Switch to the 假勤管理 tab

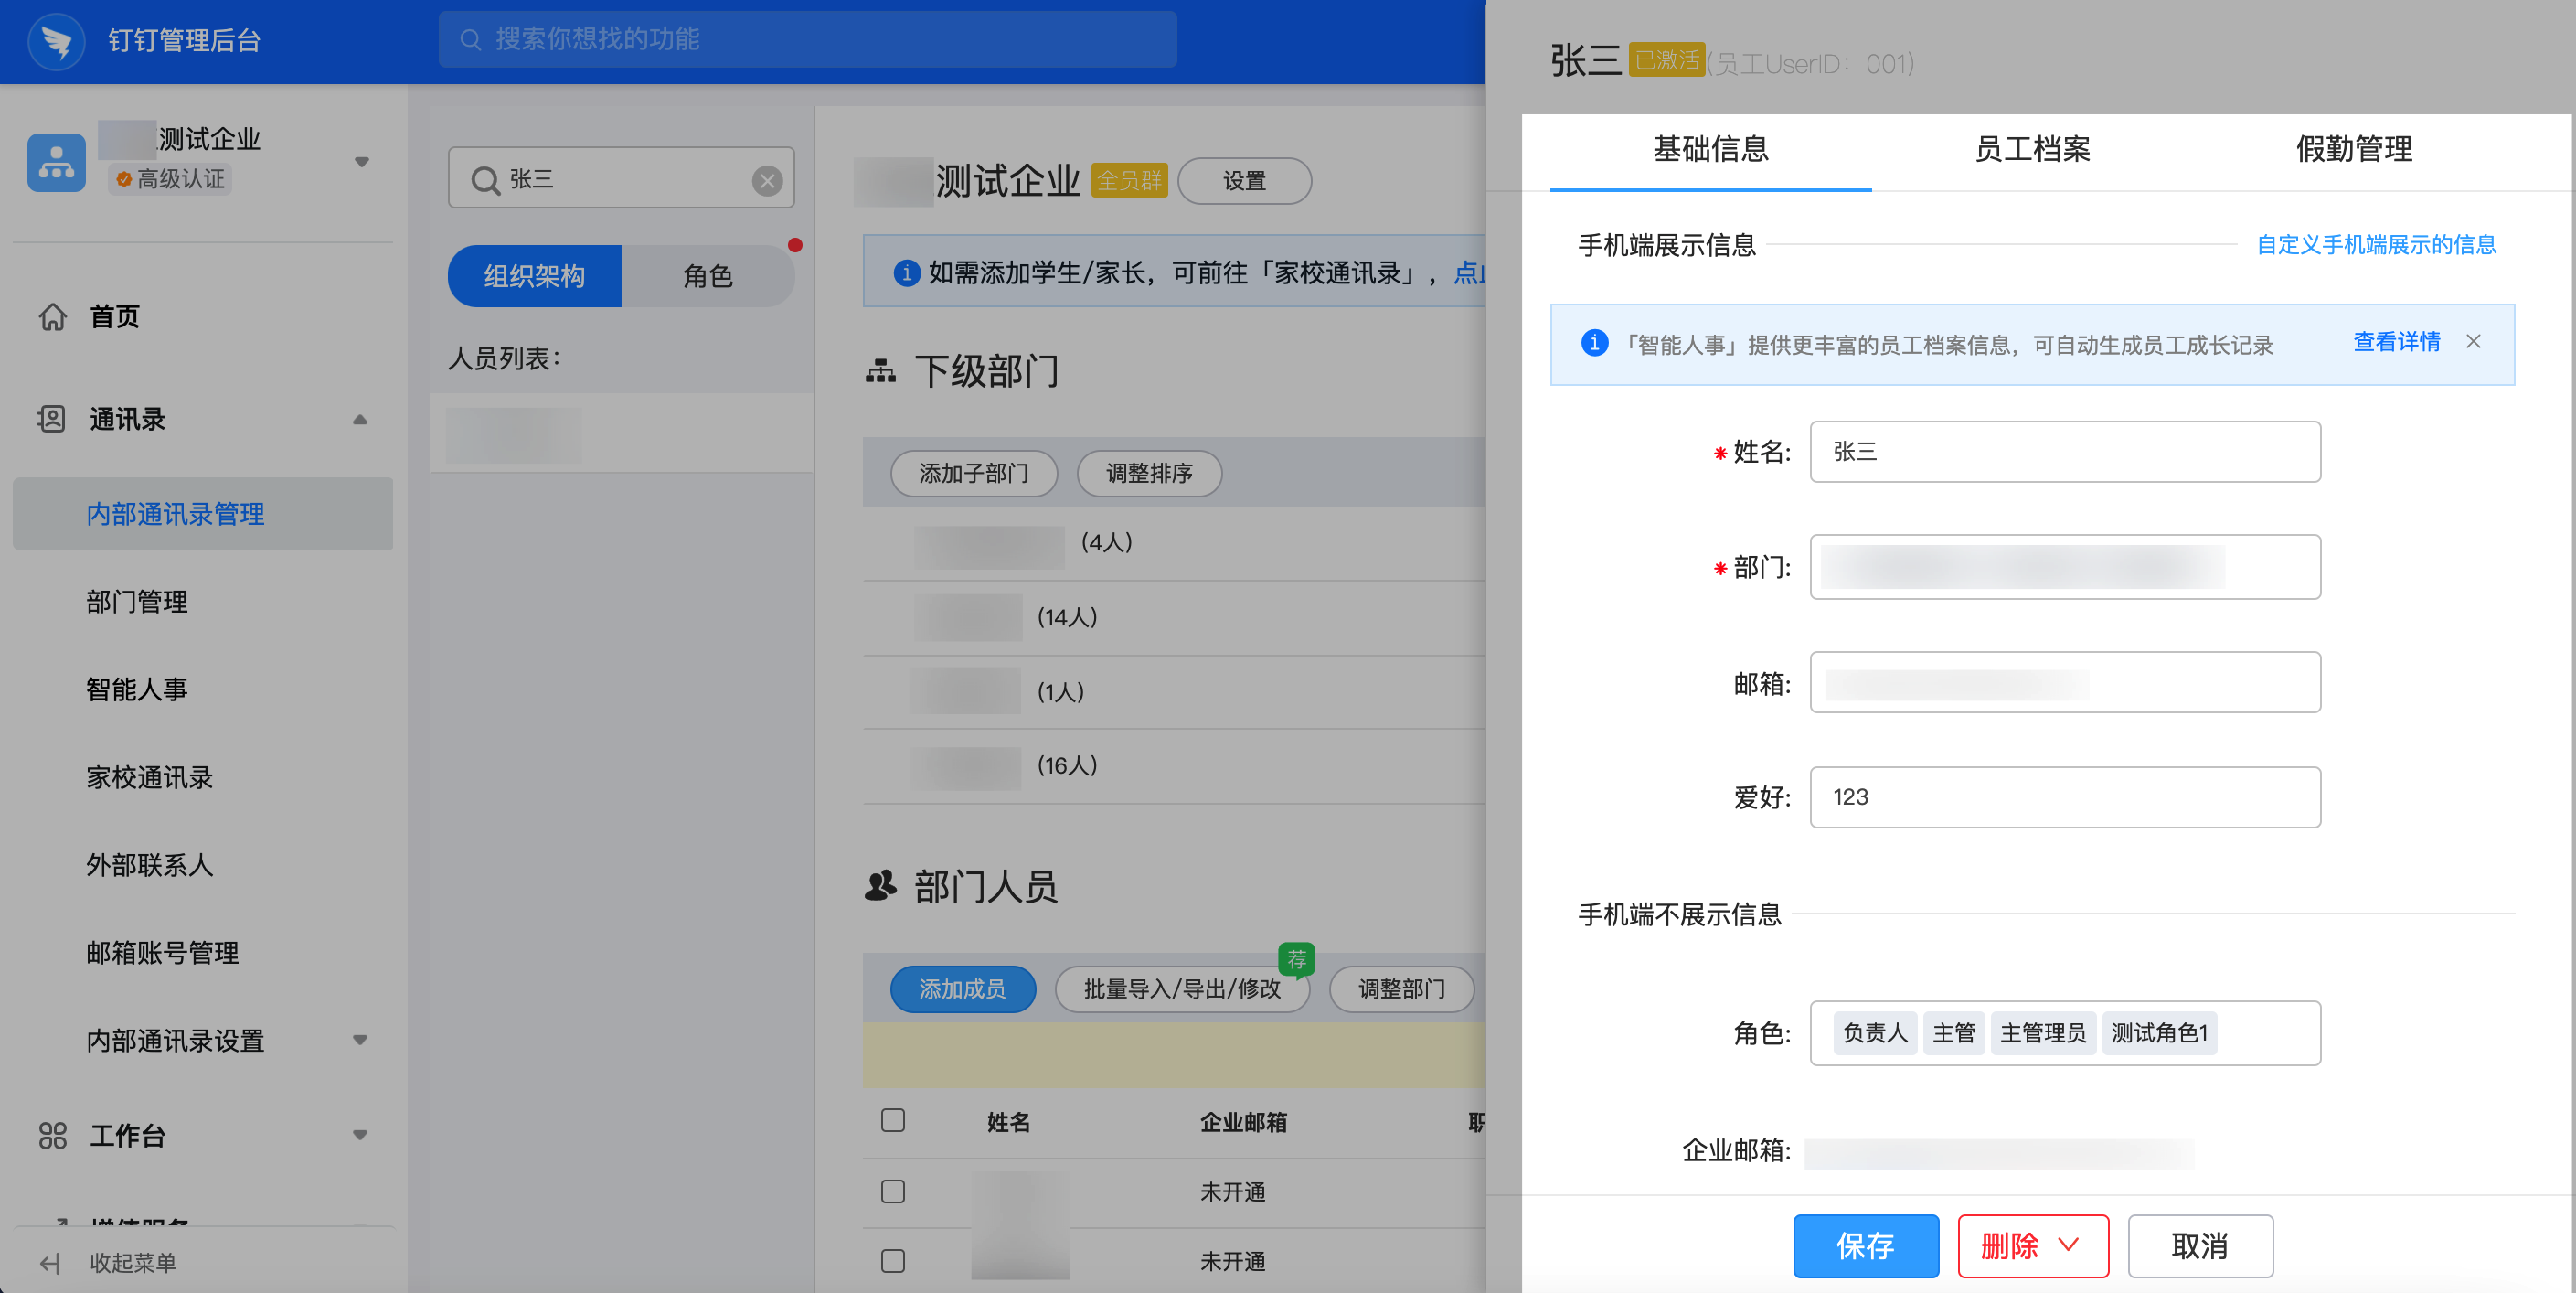pos(2354,150)
